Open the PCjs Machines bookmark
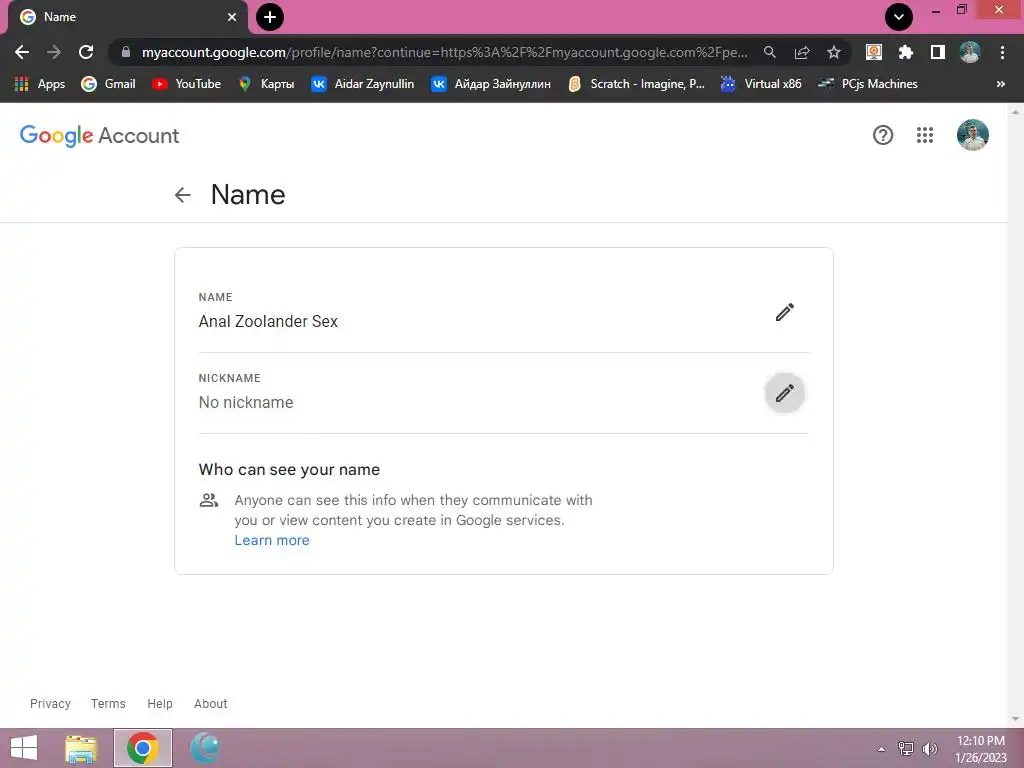Viewport: 1024px width, 768px height. (868, 84)
